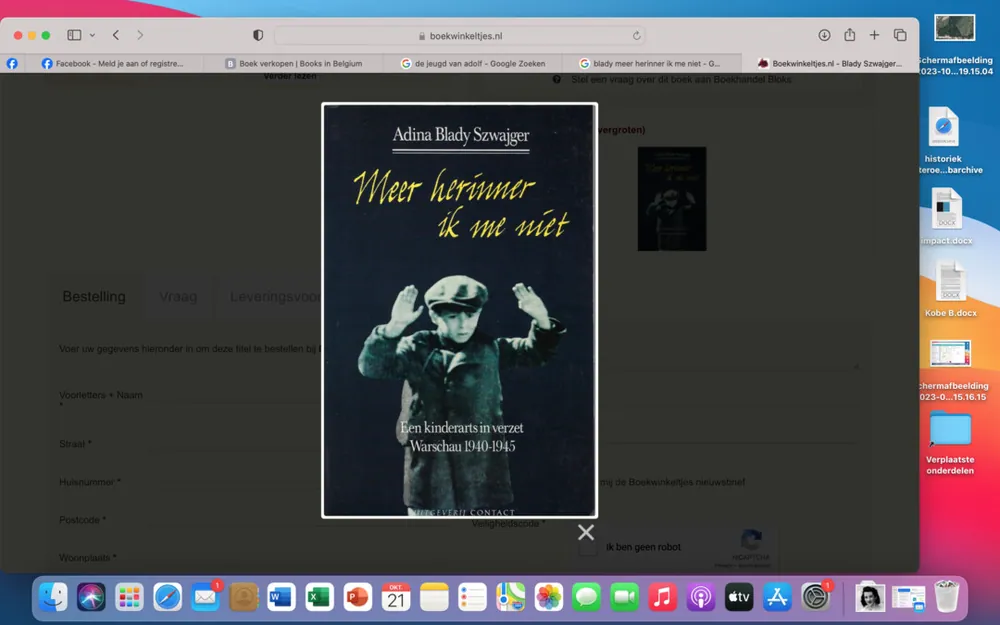Click the enlarged Meer herinner ik me niet cover

click(x=459, y=310)
